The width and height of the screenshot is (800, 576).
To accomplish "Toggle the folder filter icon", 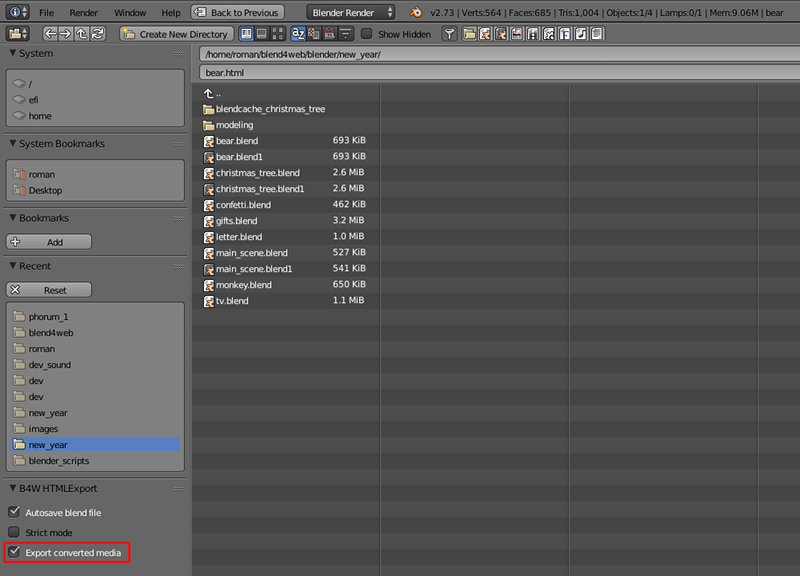I will [x=469, y=34].
